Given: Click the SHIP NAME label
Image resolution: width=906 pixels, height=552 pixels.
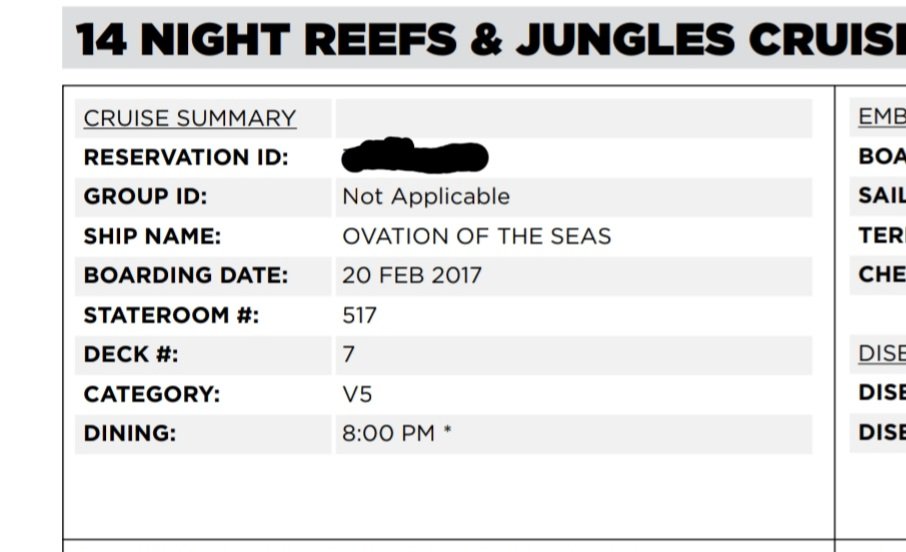Looking at the screenshot, I should click(x=152, y=236).
